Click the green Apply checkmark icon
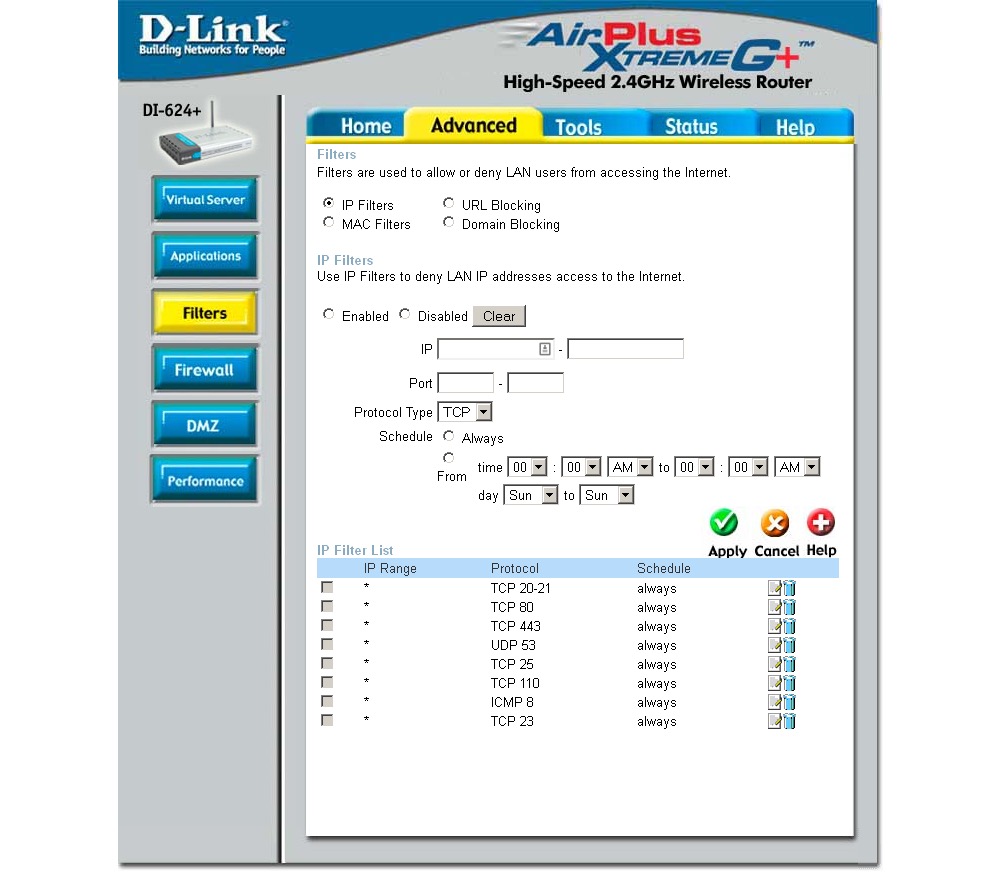Image resolution: width=1008 pixels, height=879 pixels. tap(724, 523)
